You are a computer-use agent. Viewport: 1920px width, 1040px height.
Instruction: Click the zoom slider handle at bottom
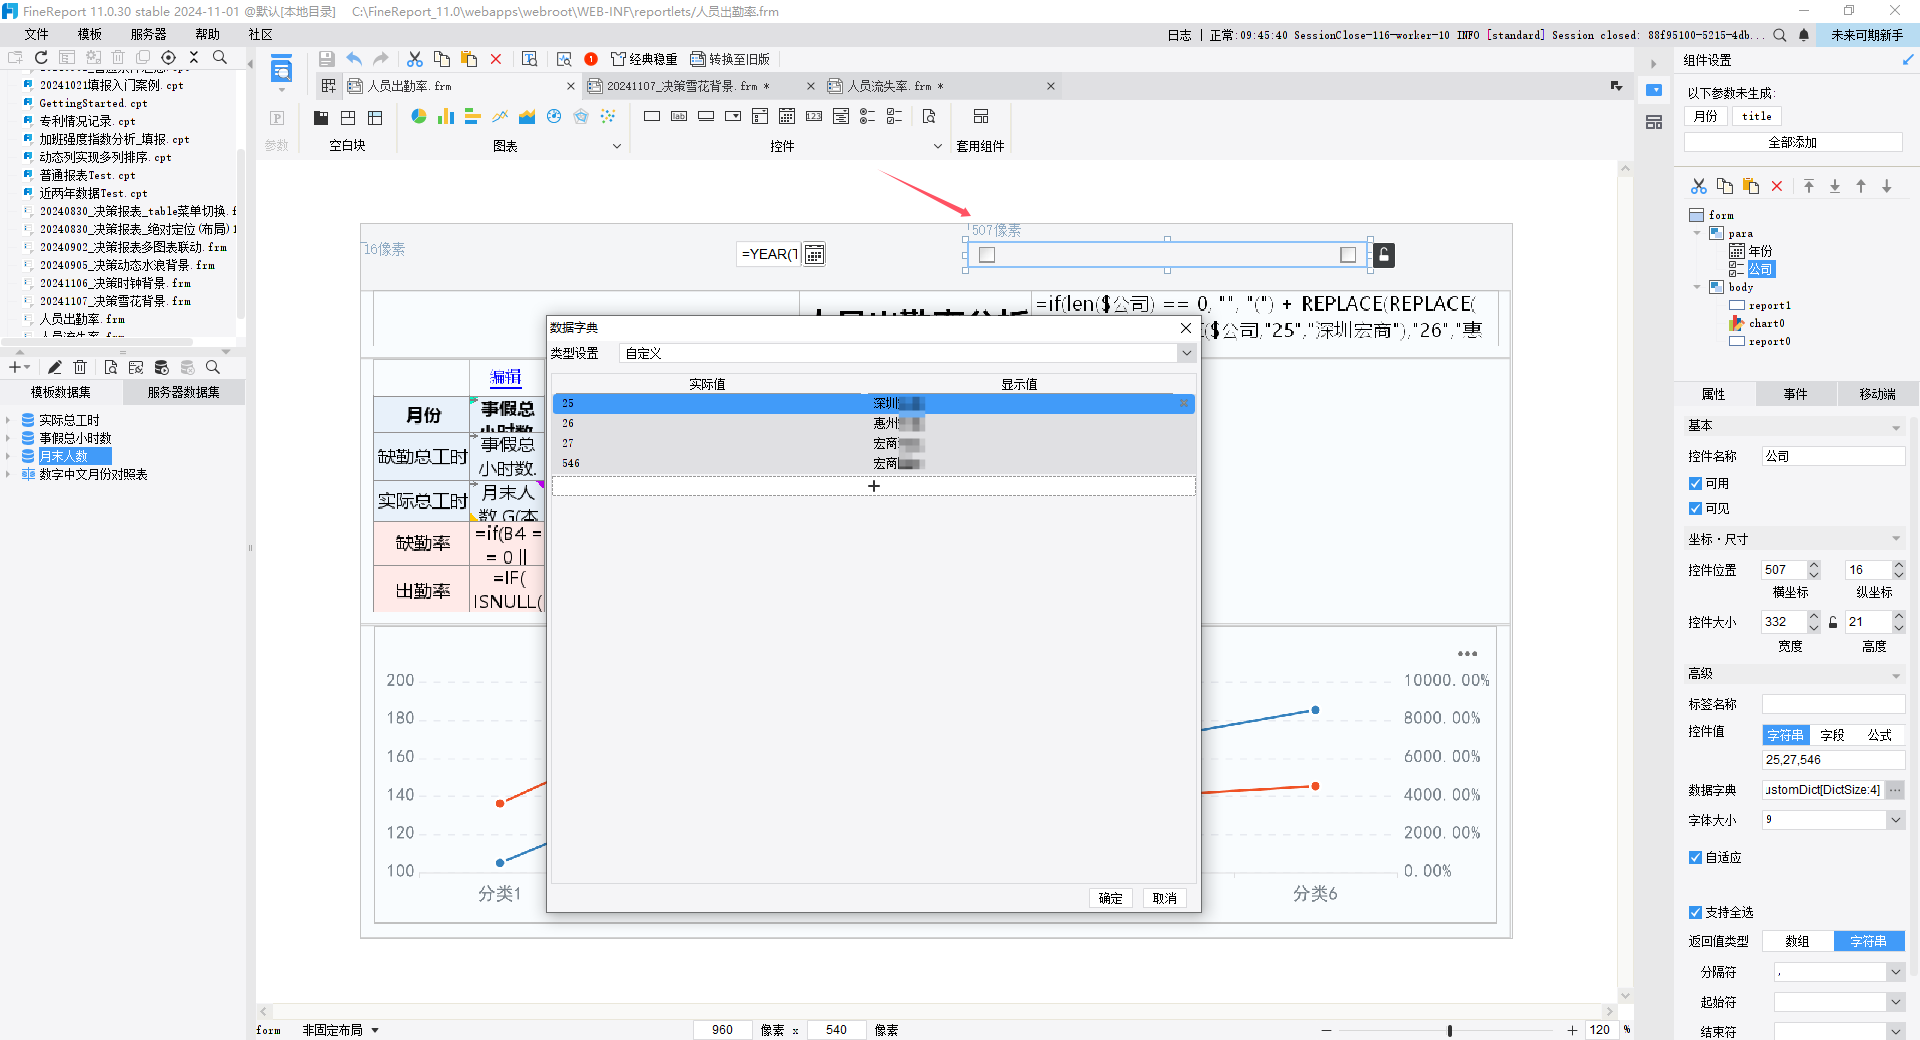pos(1449,1030)
